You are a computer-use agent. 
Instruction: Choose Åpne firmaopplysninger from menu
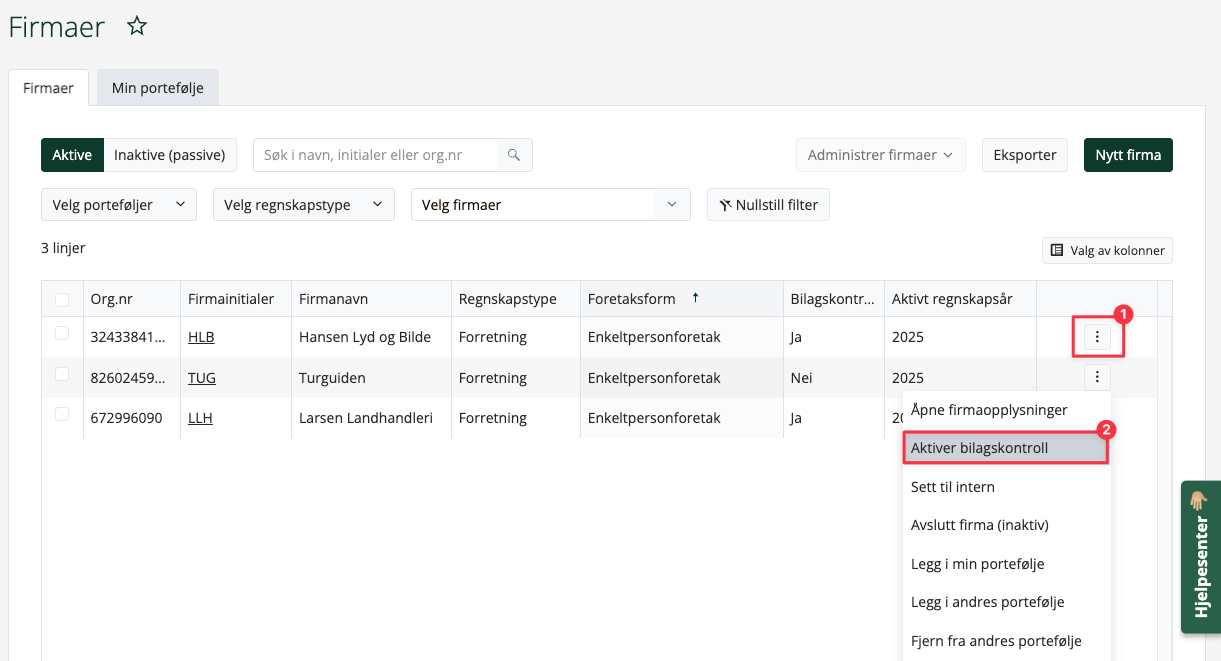1007,410
